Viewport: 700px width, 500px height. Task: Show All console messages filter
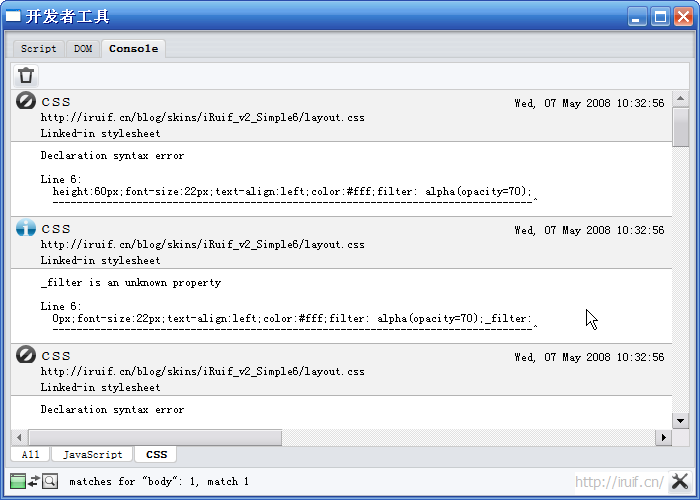coord(31,454)
